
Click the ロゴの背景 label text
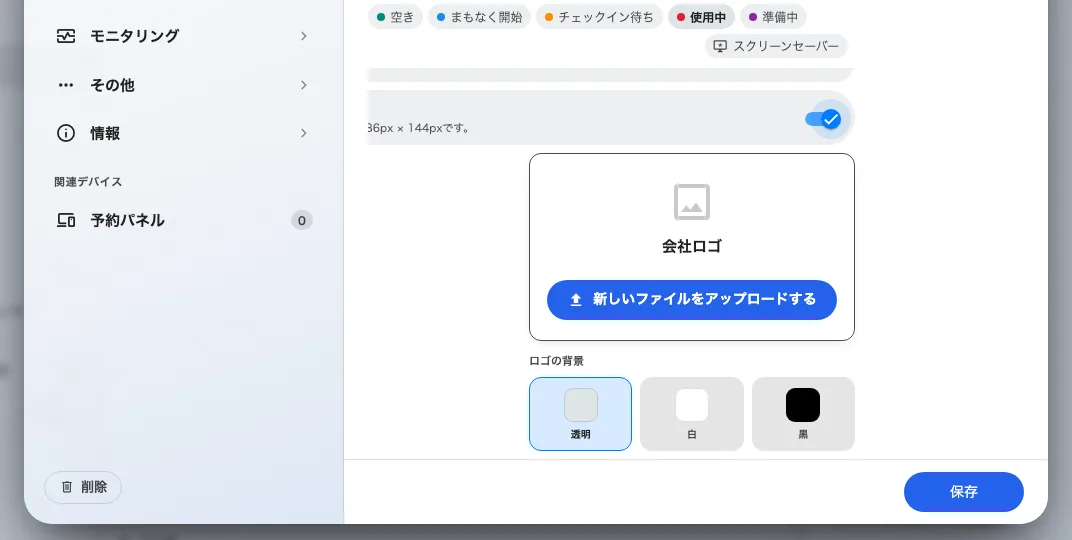(557, 361)
